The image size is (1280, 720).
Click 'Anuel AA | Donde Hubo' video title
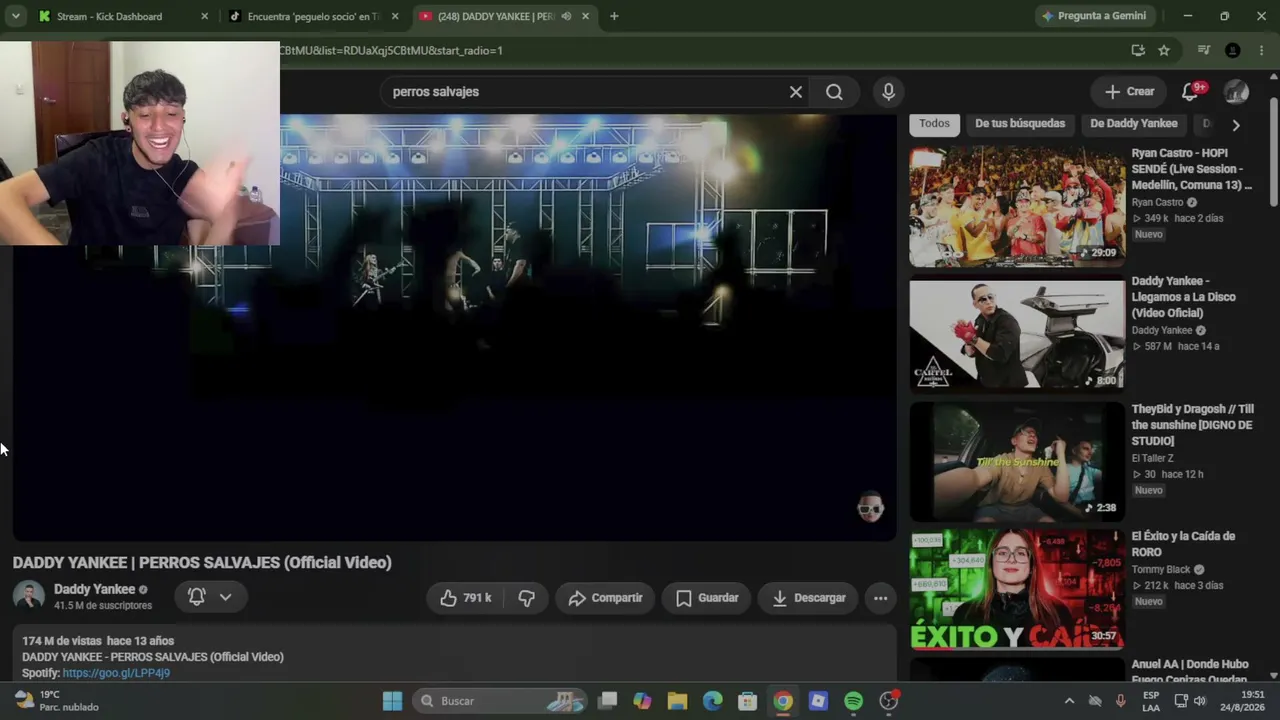point(1190,672)
